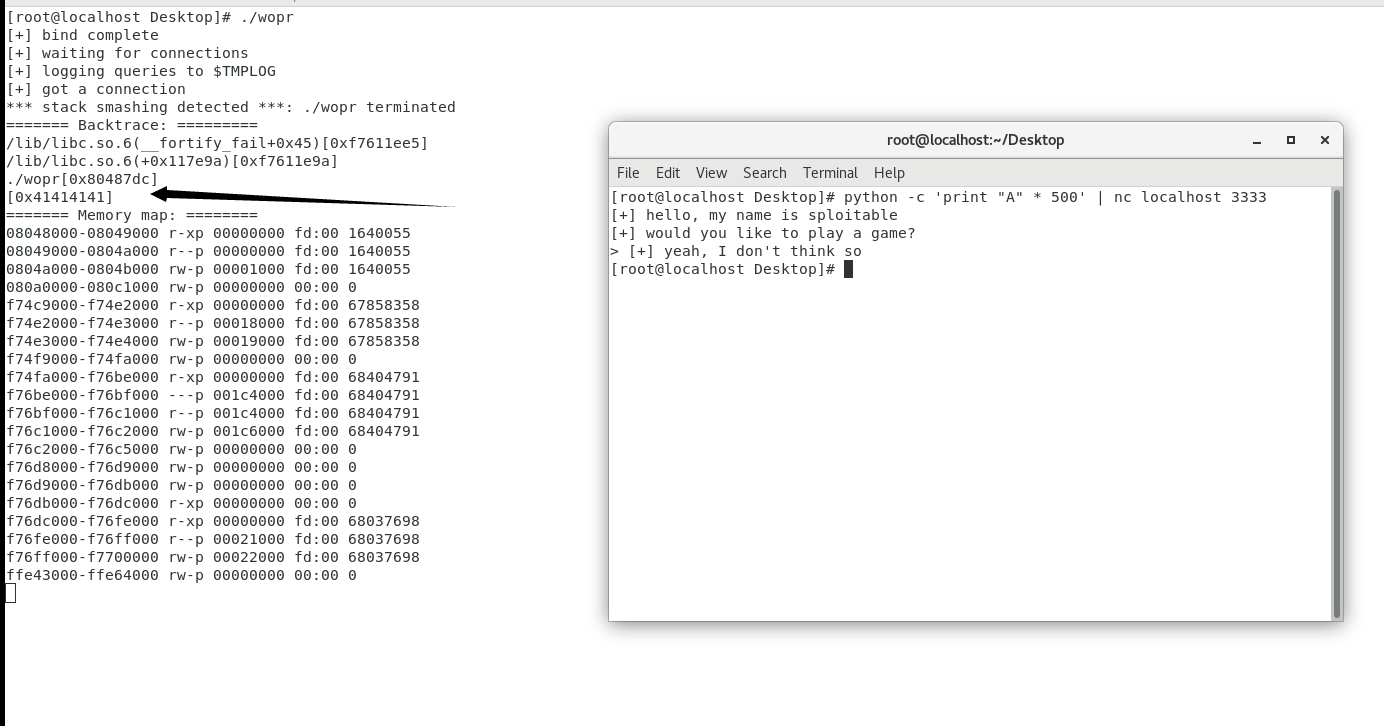Click memory map row 'f76db000-f76dc000'
This screenshot has width=1384, height=726.
(181, 503)
